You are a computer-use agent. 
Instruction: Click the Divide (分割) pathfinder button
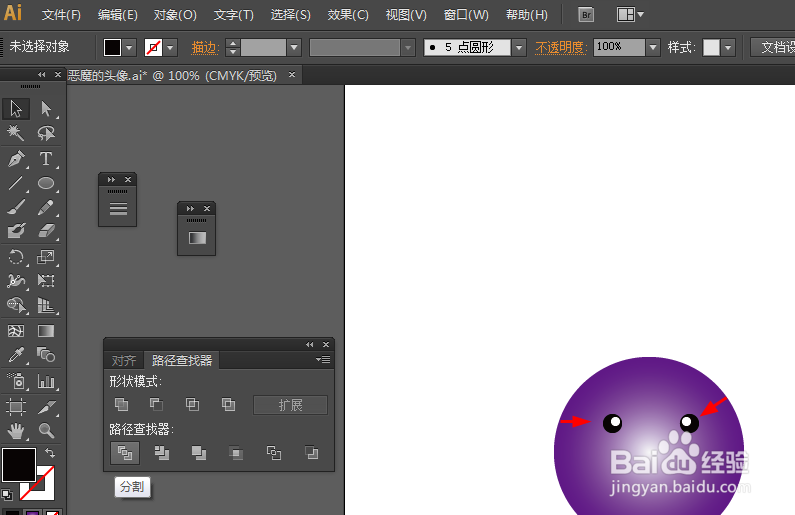click(125, 453)
